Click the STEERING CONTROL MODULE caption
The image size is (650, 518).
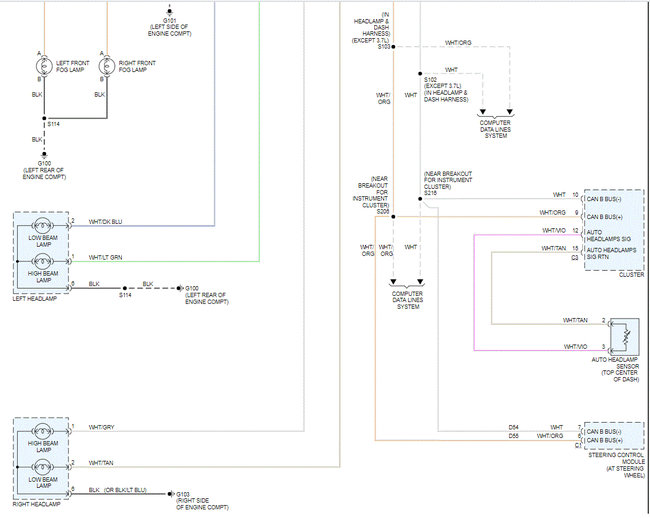[x=617, y=458]
